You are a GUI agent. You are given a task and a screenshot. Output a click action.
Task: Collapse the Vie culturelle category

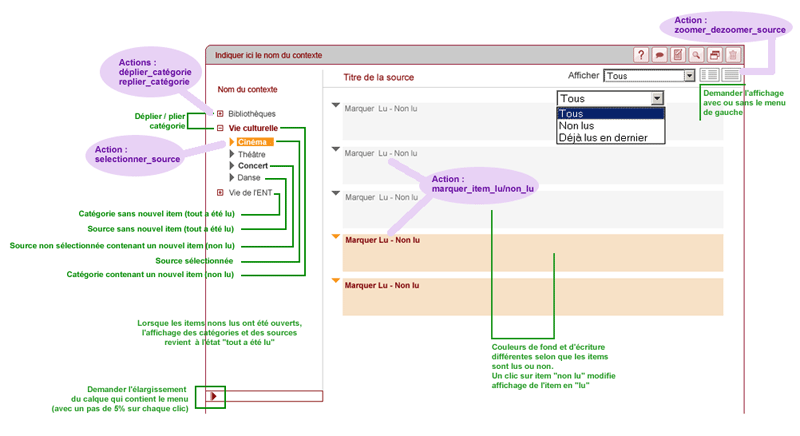[220, 128]
